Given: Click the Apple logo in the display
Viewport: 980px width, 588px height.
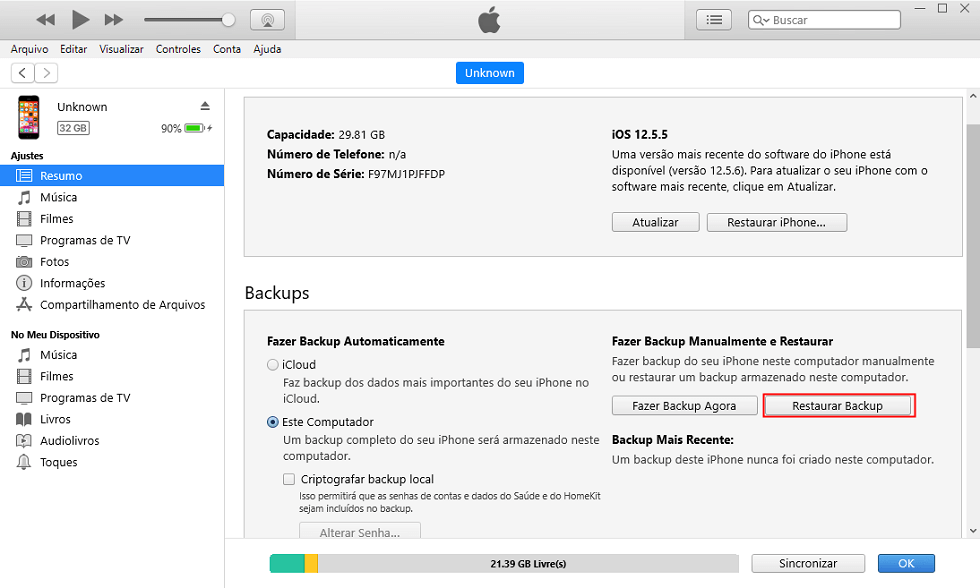Looking at the screenshot, I should click(x=489, y=20).
